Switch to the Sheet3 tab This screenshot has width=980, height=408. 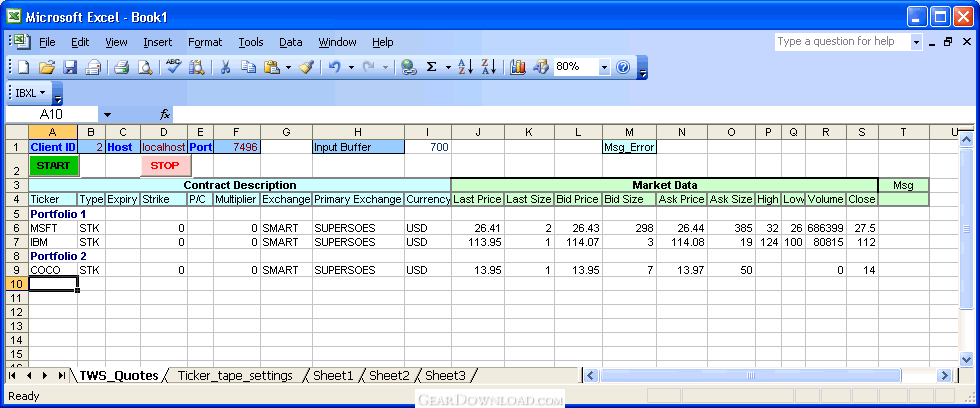click(446, 376)
